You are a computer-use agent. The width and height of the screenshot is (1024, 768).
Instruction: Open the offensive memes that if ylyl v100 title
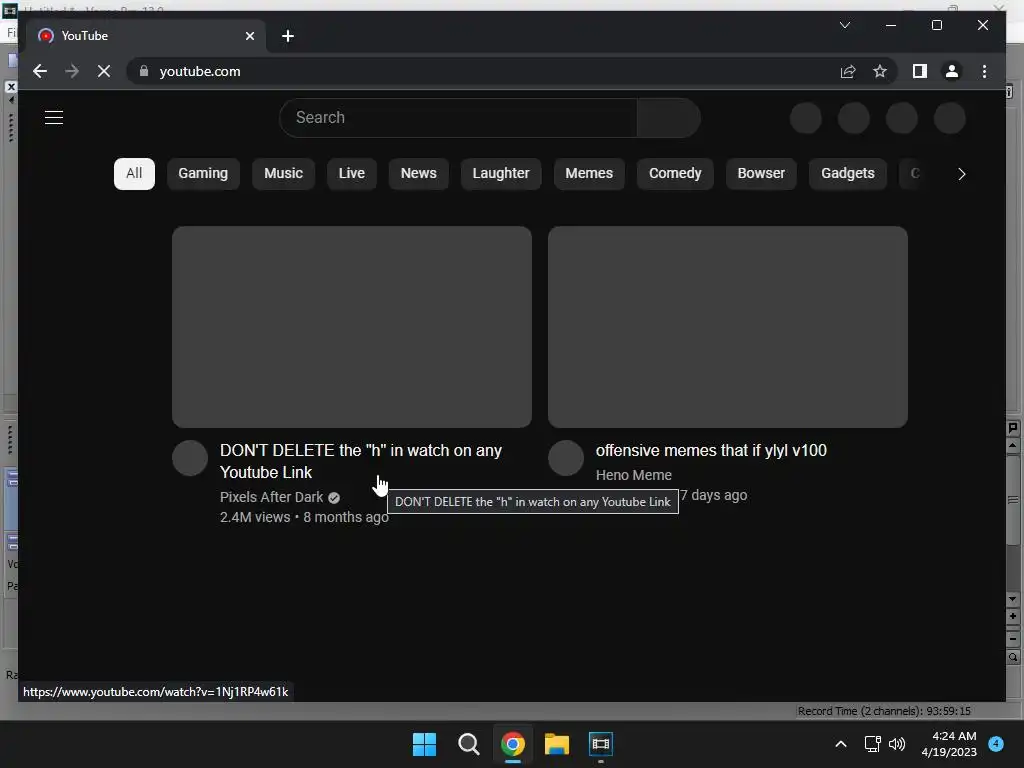(711, 451)
